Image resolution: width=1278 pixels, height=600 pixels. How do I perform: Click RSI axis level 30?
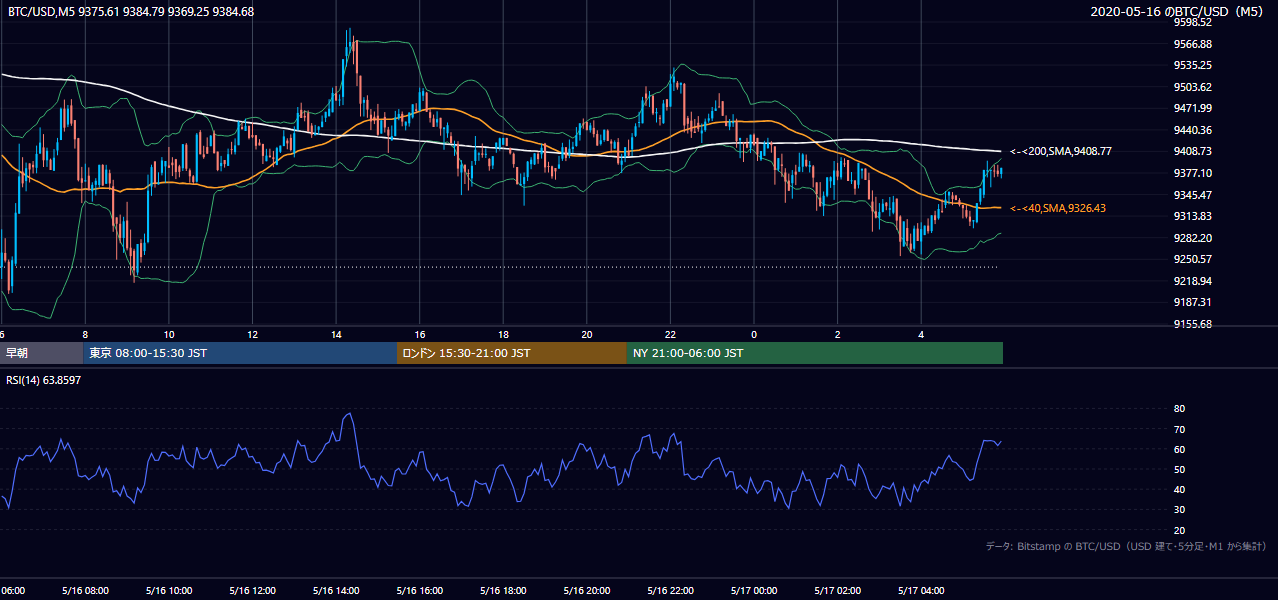click(x=1179, y=509)
